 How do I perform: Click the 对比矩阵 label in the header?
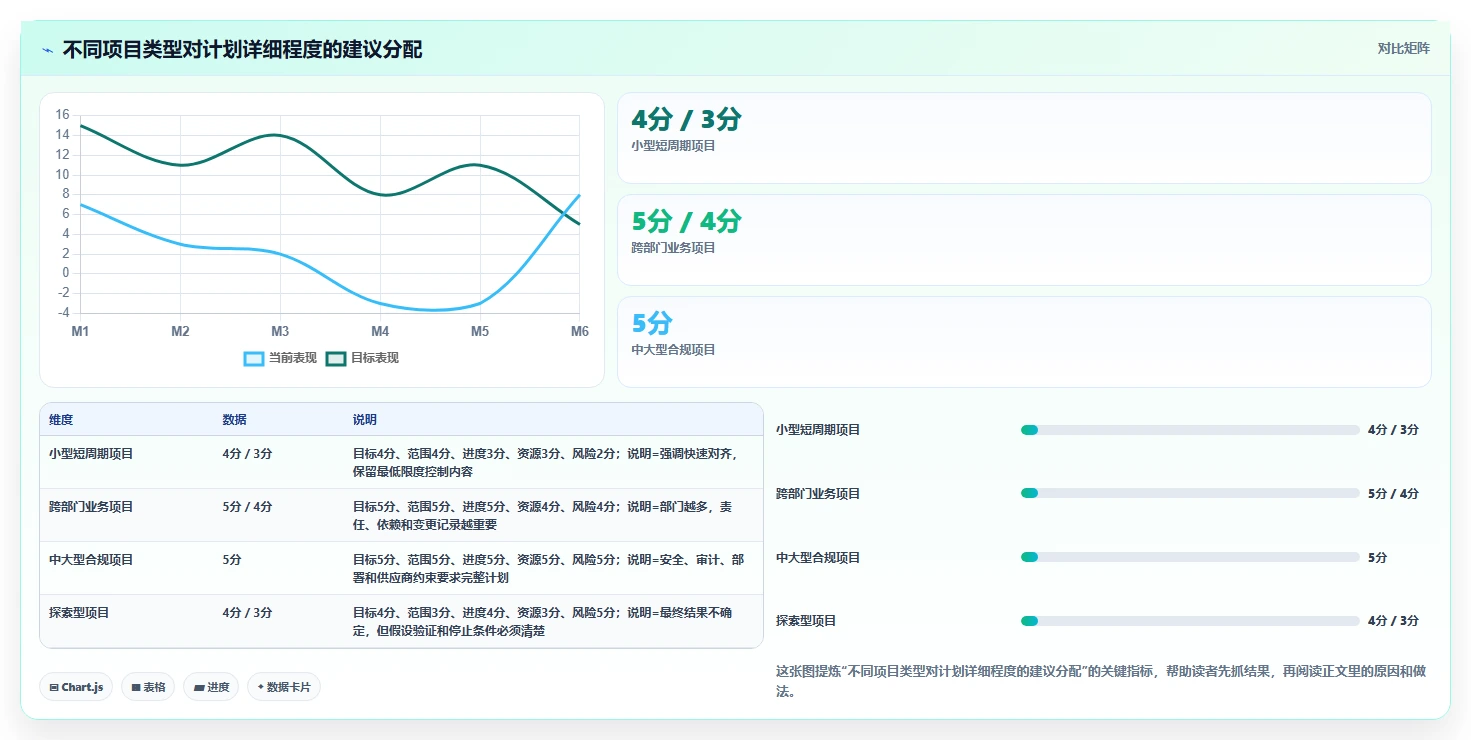point(1404,48)
